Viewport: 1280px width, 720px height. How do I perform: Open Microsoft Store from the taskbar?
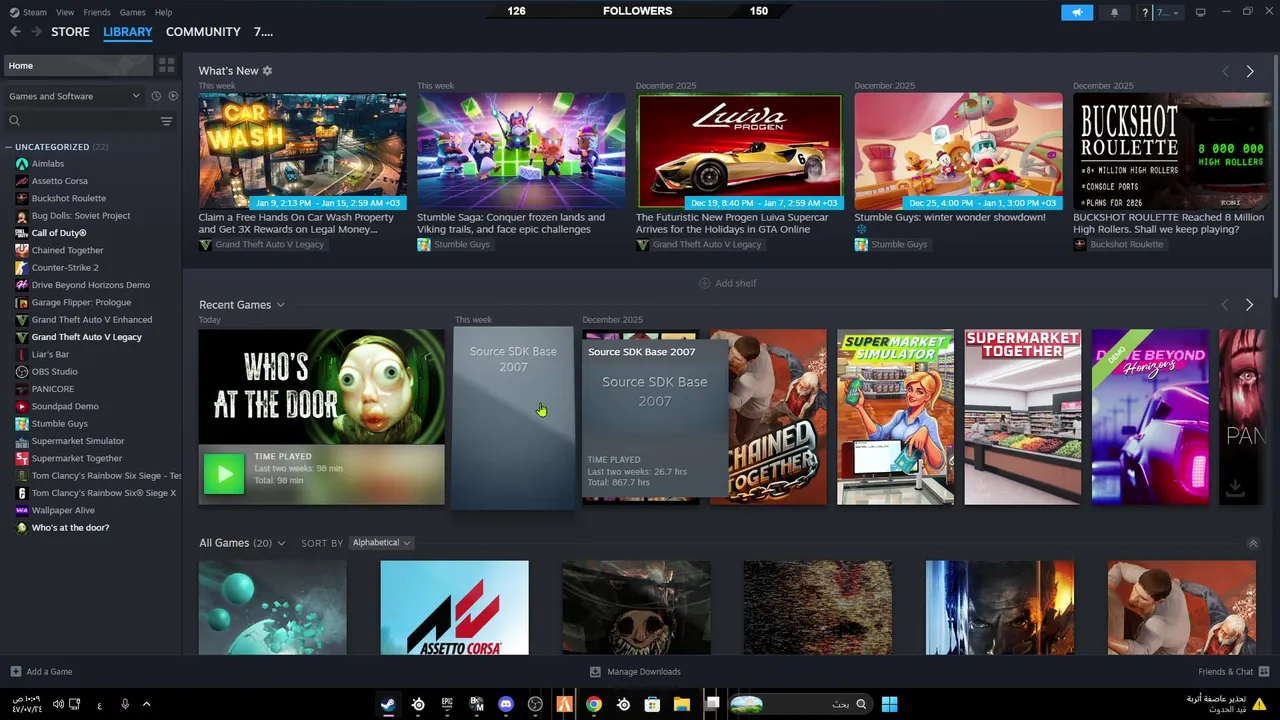point(653,704)
